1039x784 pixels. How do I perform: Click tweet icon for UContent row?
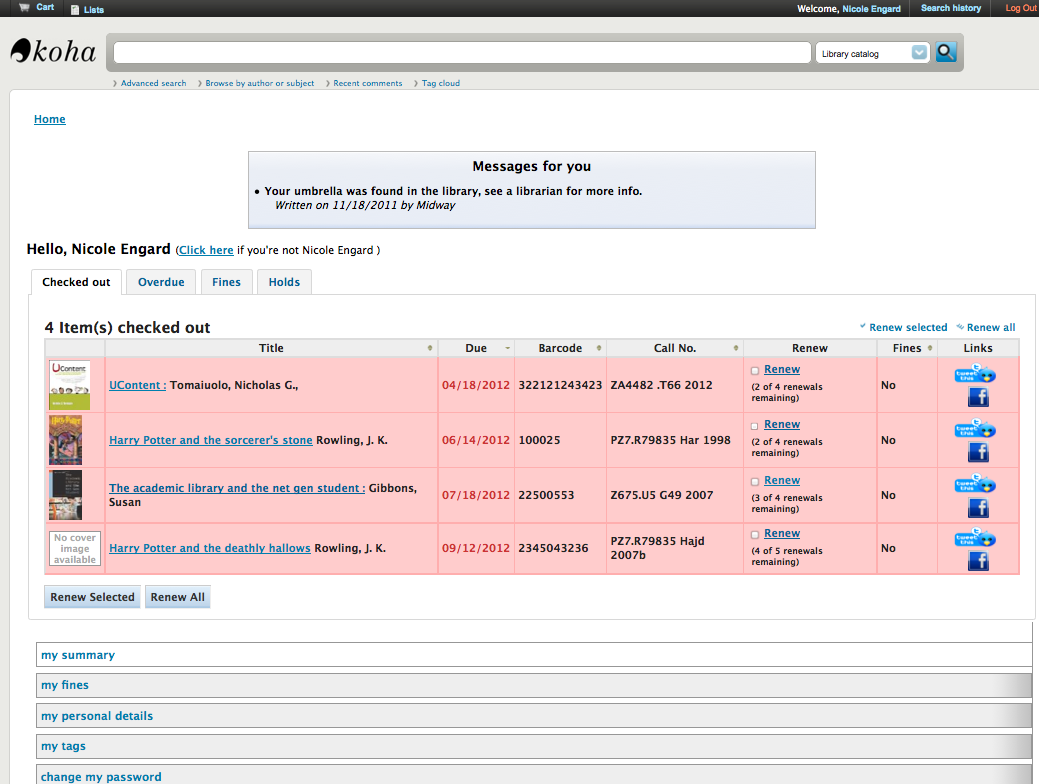975,376
